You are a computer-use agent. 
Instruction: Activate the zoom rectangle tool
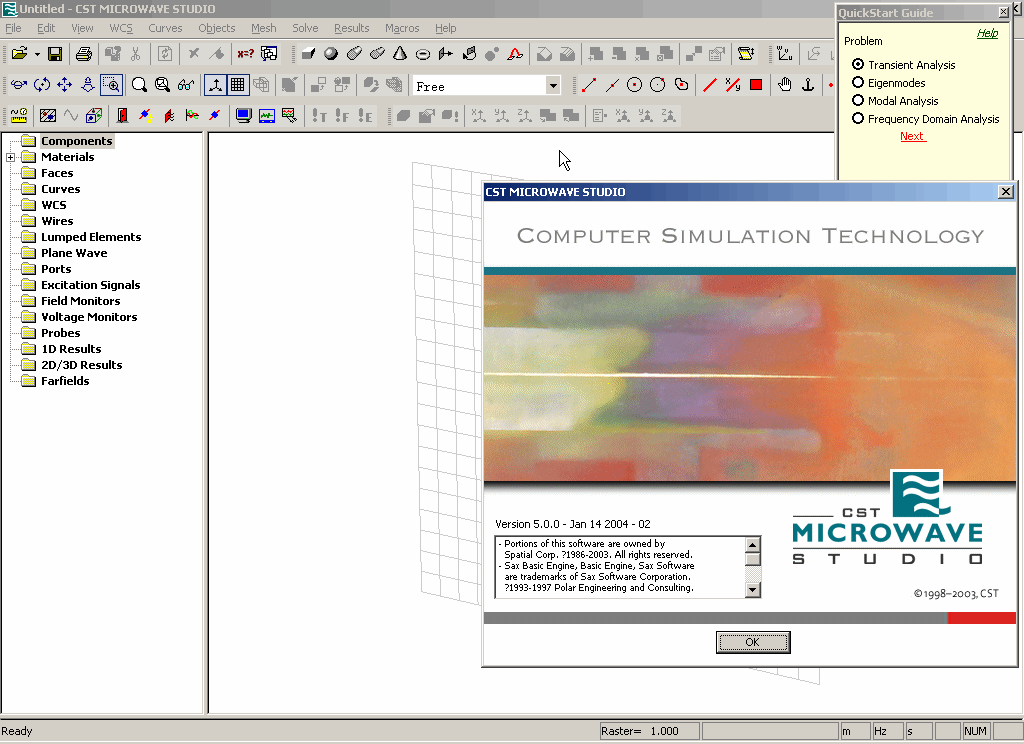112,84
